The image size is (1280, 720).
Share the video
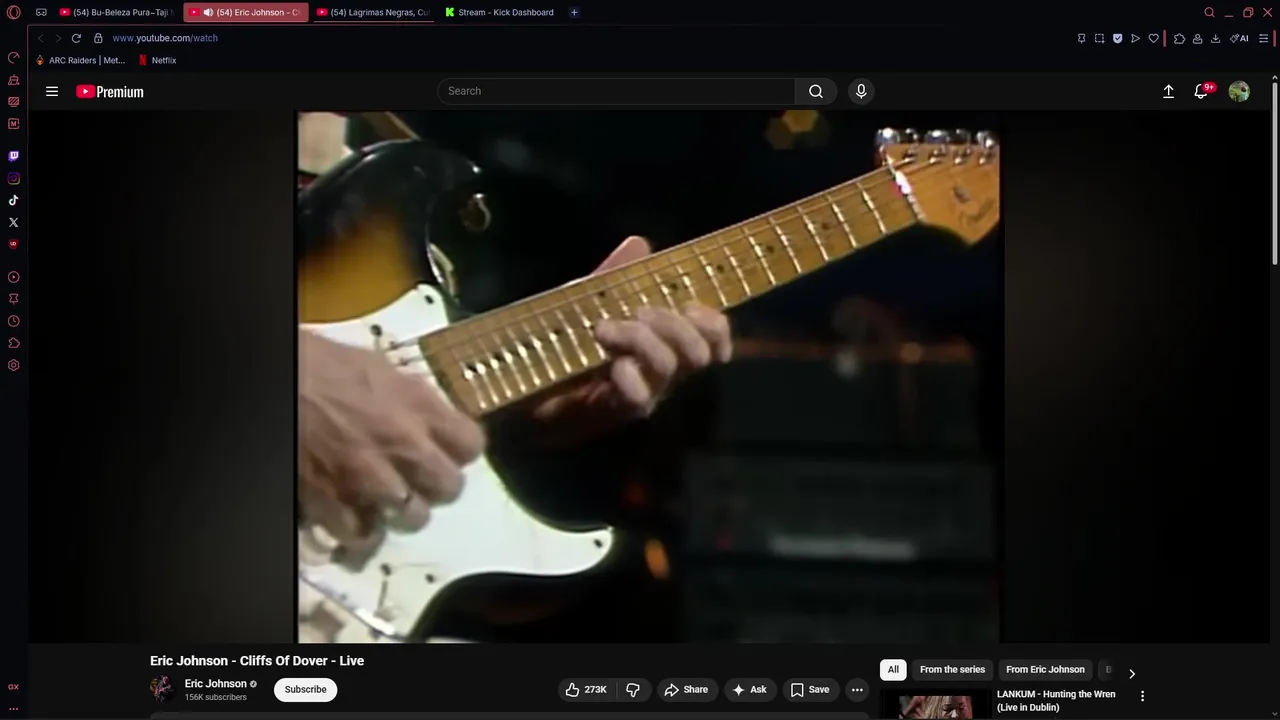(686, 689)
